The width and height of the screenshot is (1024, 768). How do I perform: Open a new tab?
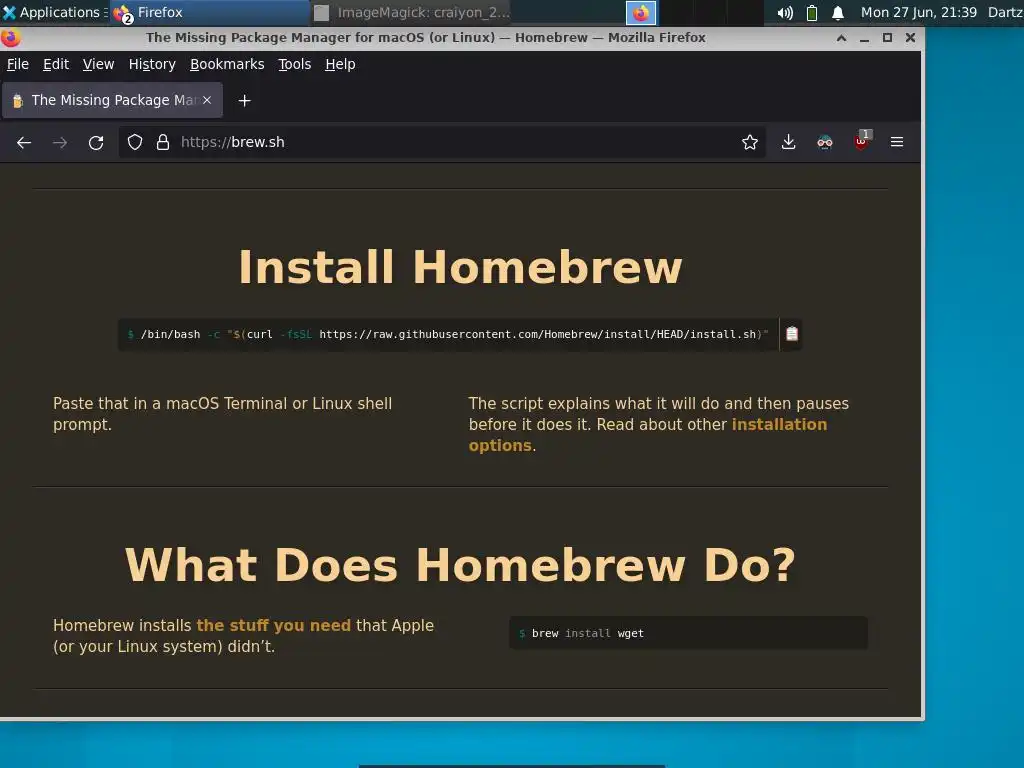[x=244, y=101]
